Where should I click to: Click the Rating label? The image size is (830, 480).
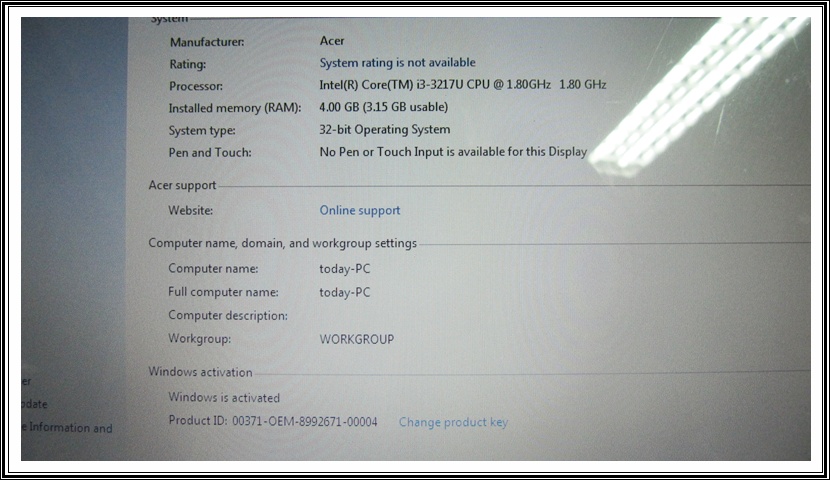[x=187, y=65]
